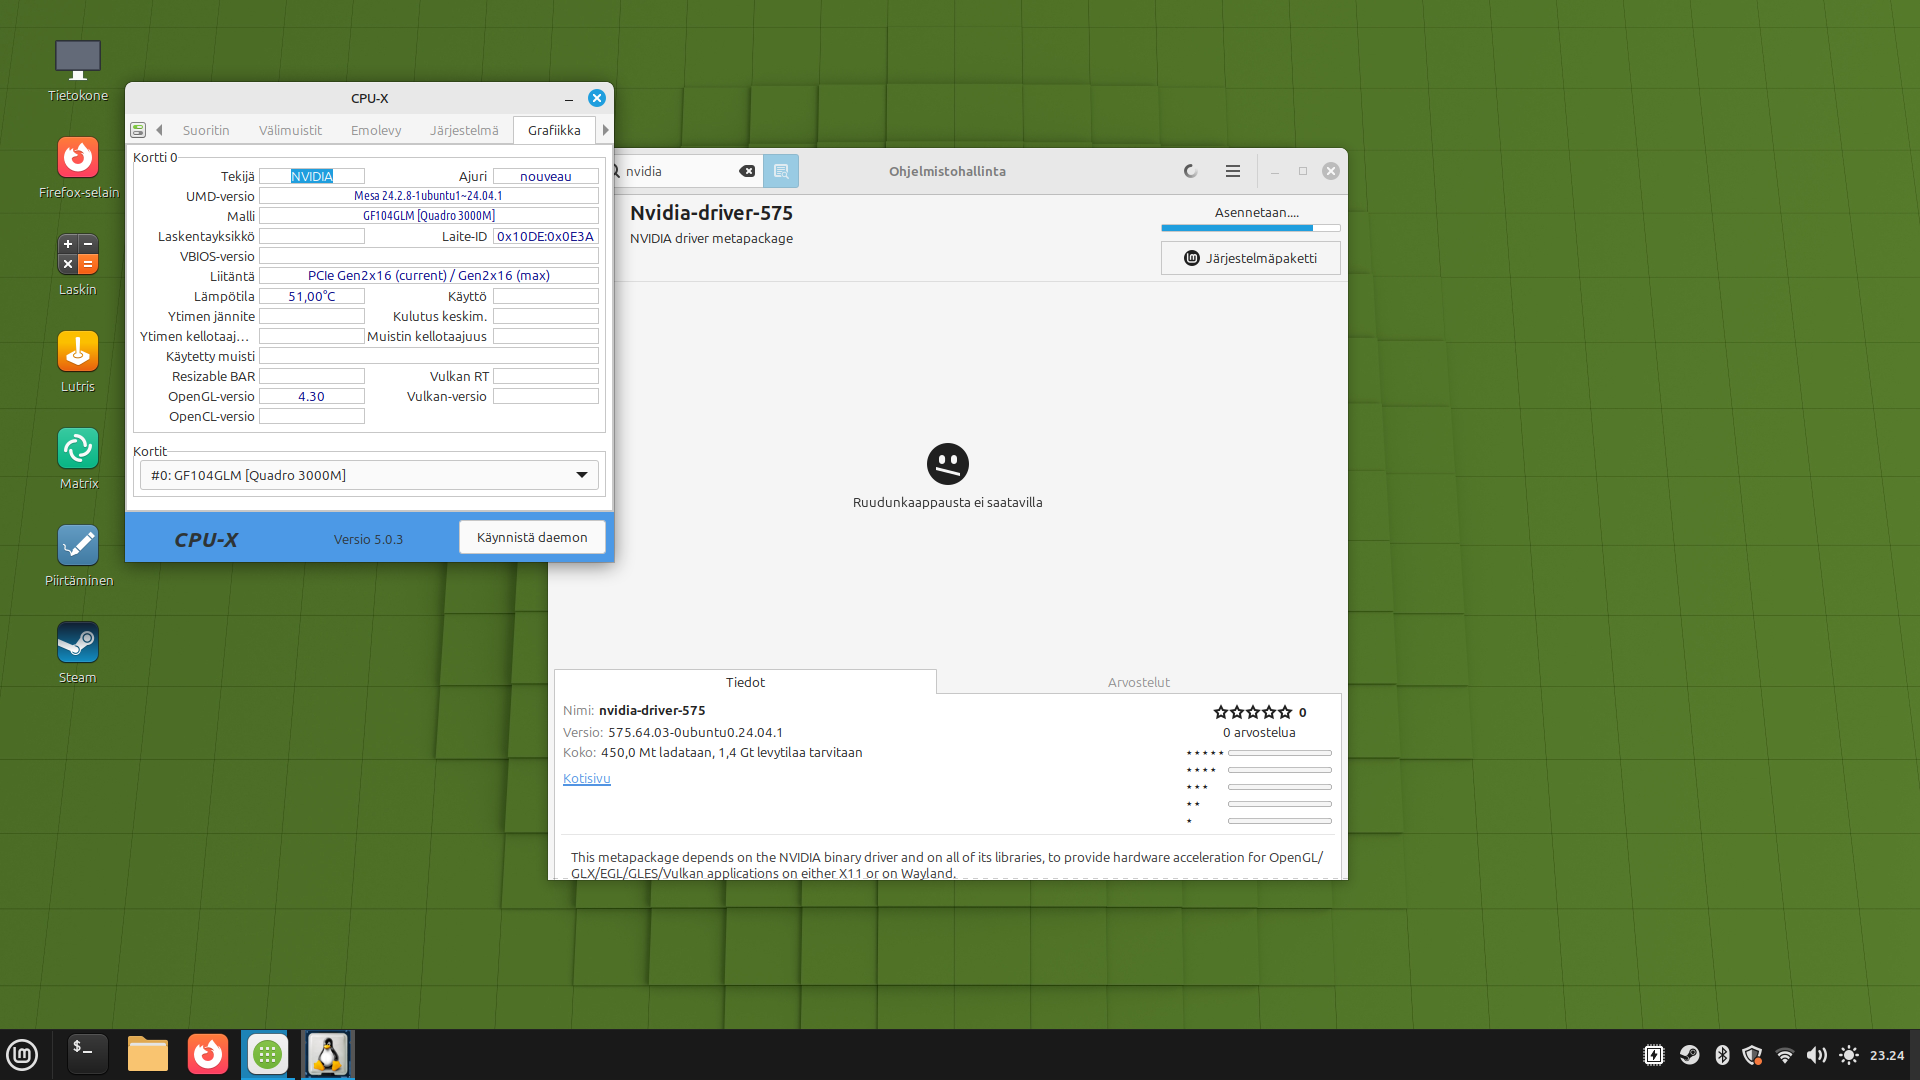Launch Firefox-selain from the desktop
The width and height of the screenshot is (1920, 1080).
[78, 167]
